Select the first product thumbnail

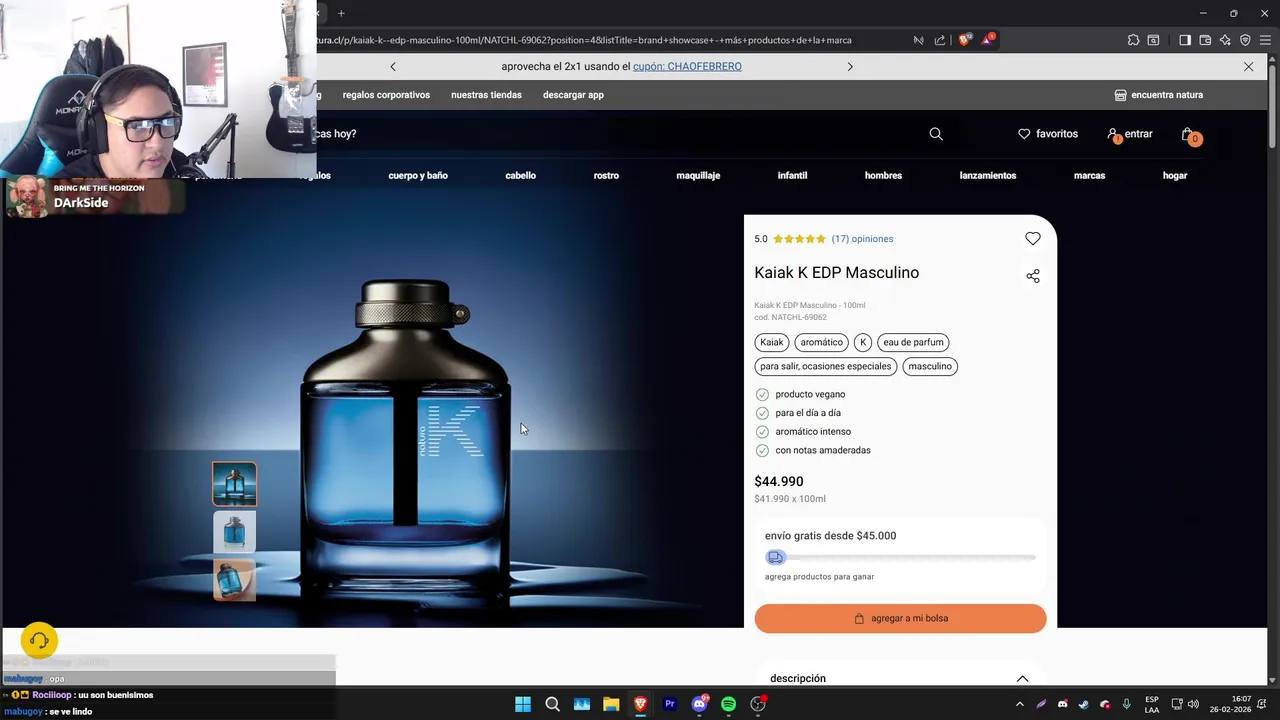(234, 484)
